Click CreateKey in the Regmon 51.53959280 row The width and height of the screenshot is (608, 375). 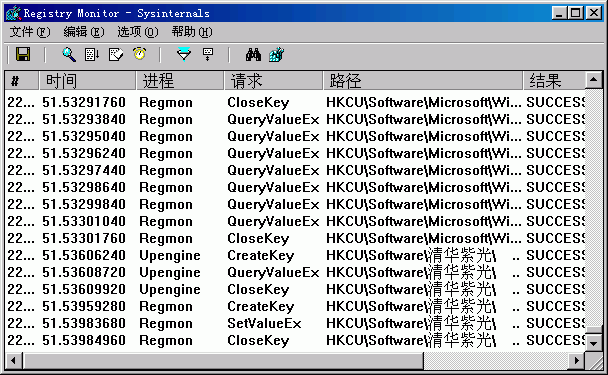[x=261, y=307]
